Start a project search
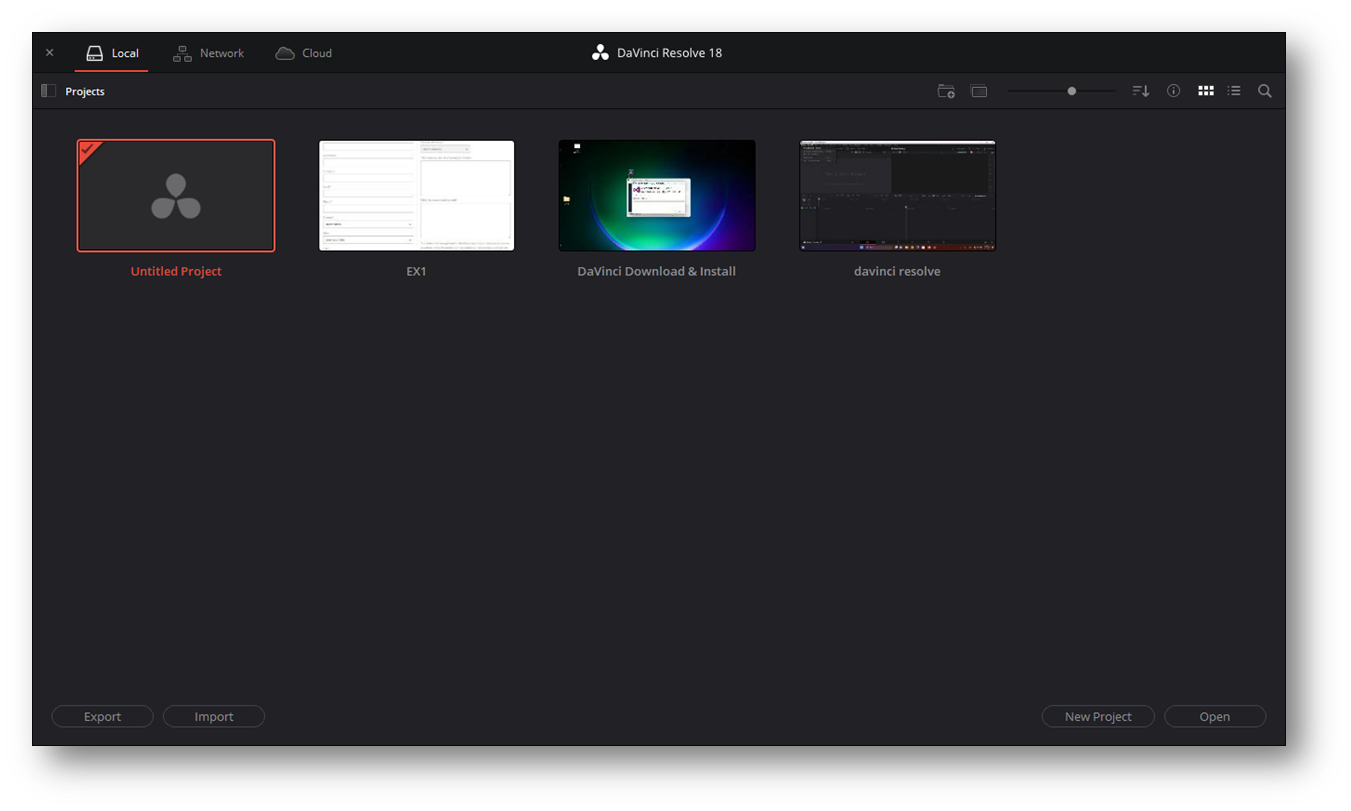Viewport: 1351px width, 811px height. [1264, 91]
